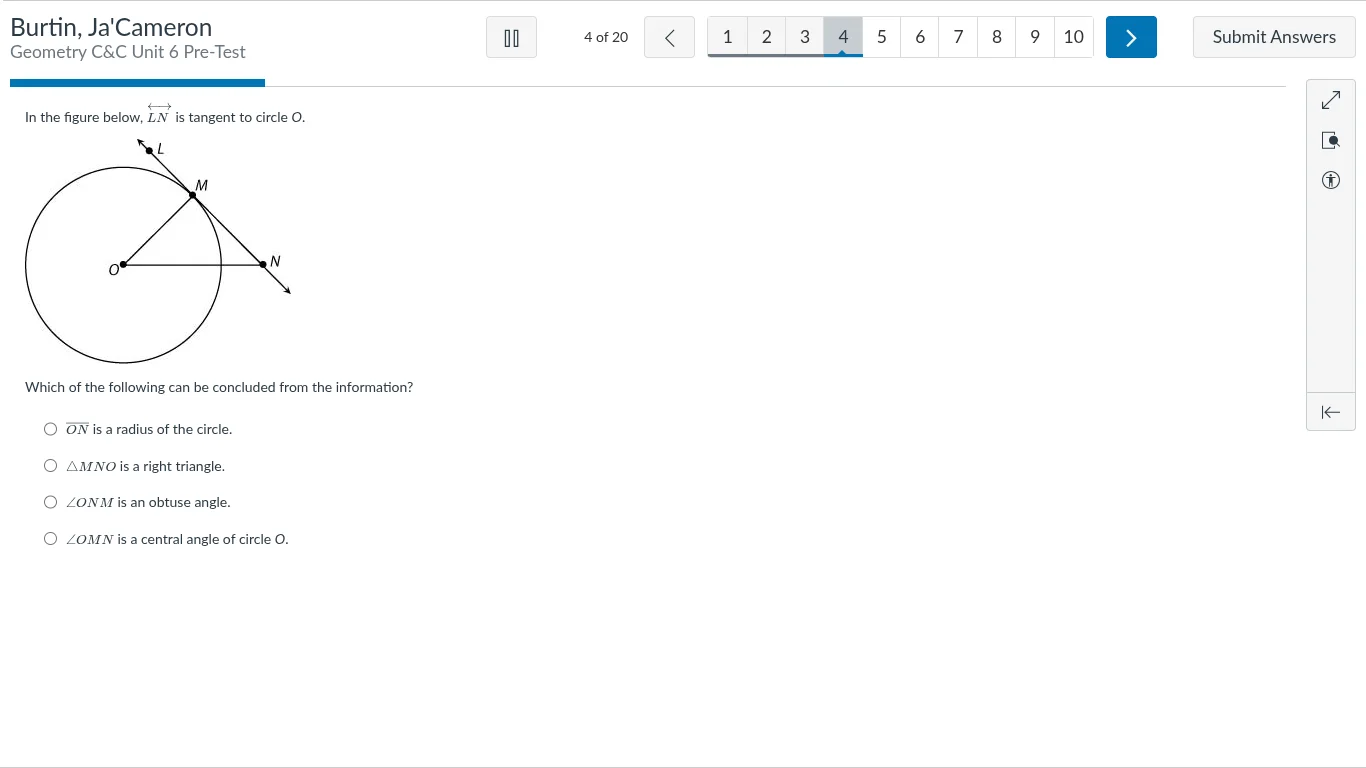
Task: Jump to question 1
Action: coord(727,37)
